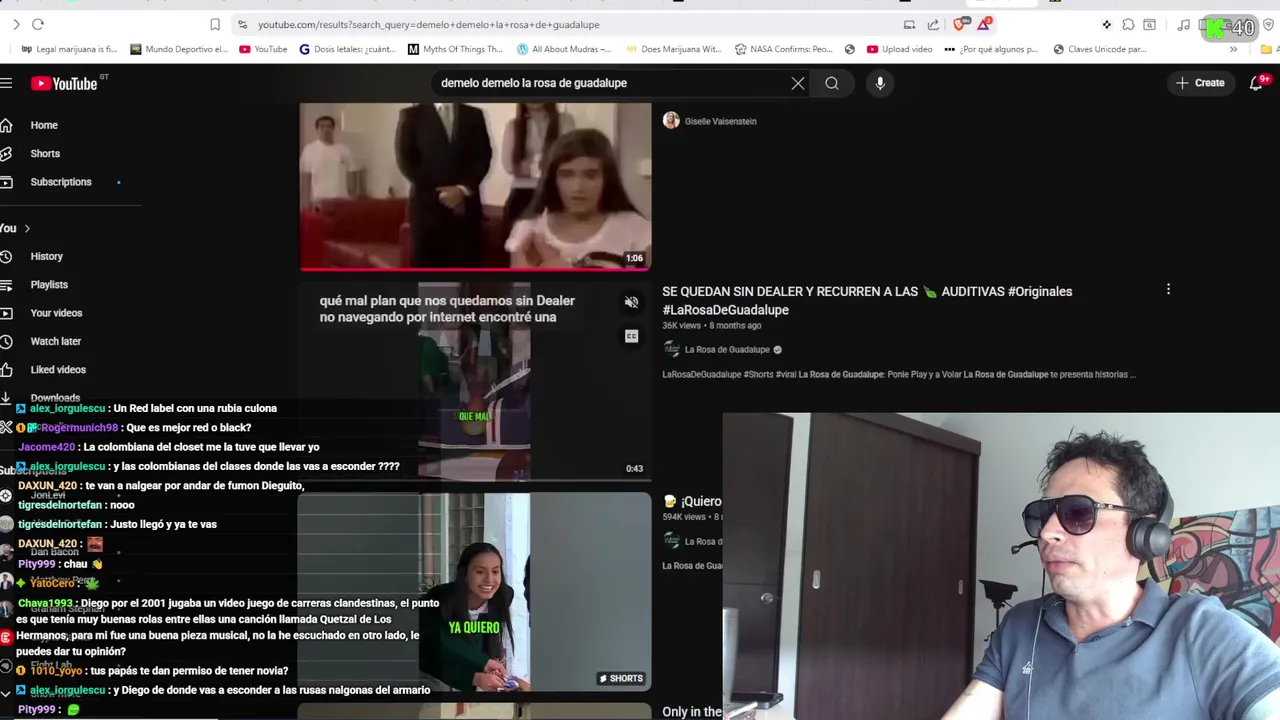Open the YA QUIERO Shorts thumbnail
The width and height of the screenshot is (1280, 720).
[475, 591]
